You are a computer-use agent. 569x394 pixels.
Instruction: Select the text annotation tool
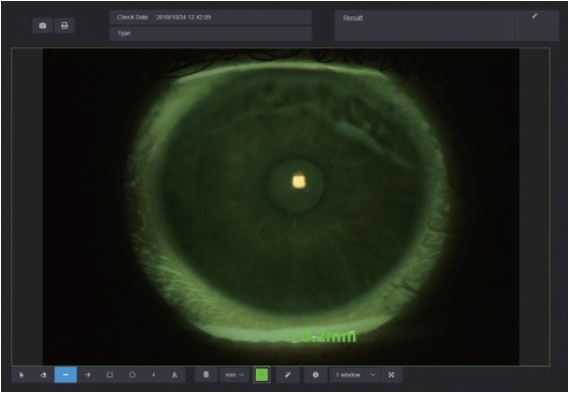175,375
